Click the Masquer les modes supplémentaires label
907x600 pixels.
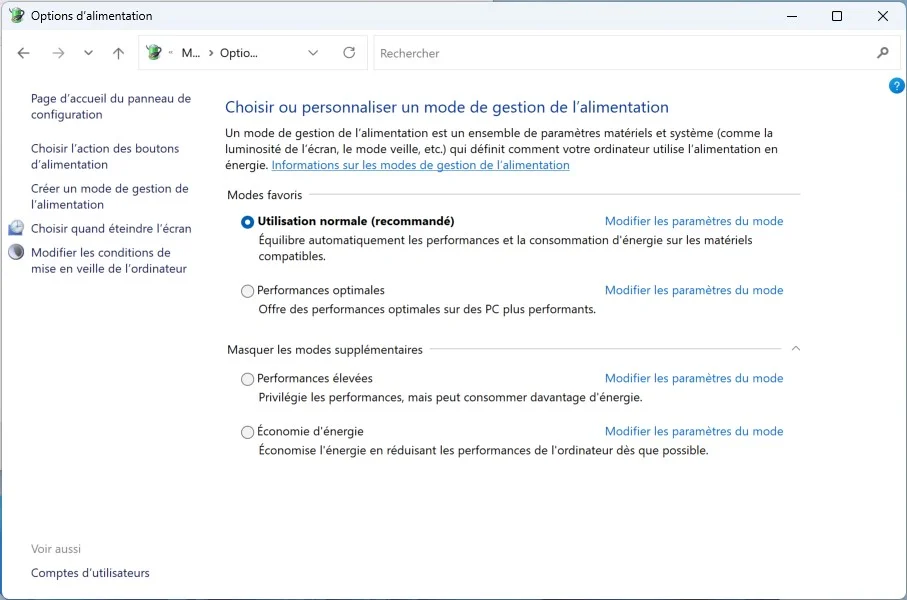pyautogui.click(x=325, y=349)
